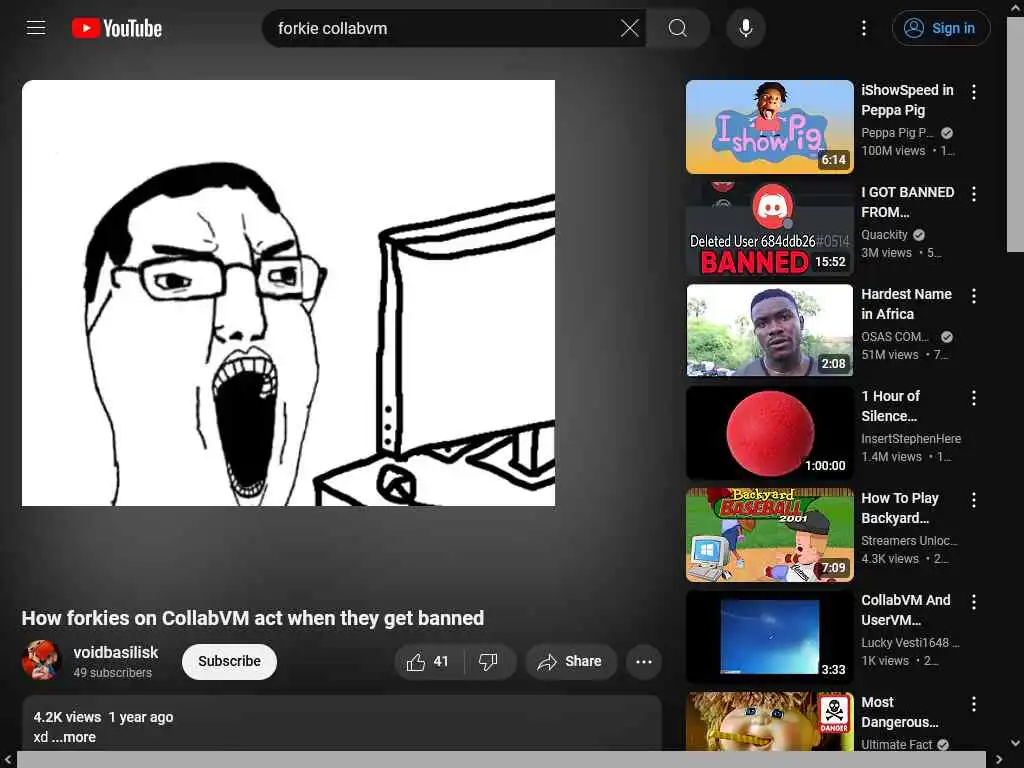Go to the YouTube home logo
Image resolution: width=1024 pixels, height=768 pixels.
coord(117,28)
